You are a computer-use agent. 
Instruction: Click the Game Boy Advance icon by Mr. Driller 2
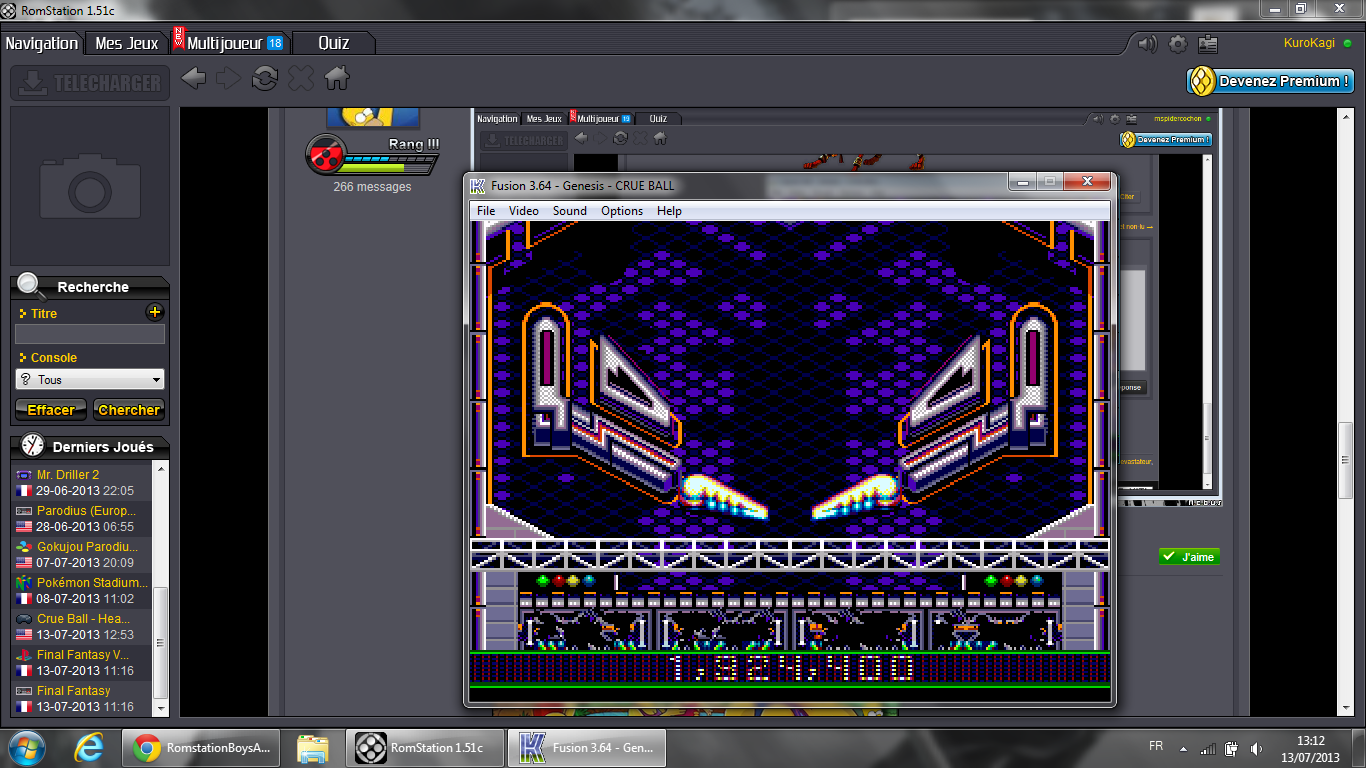[x=24, y=474]
